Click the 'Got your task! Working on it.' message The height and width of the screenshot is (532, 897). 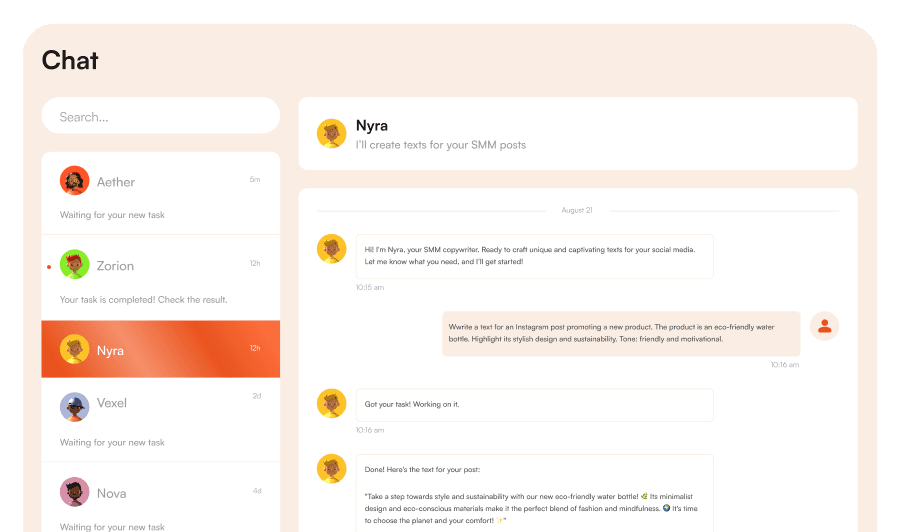point(534,404)
